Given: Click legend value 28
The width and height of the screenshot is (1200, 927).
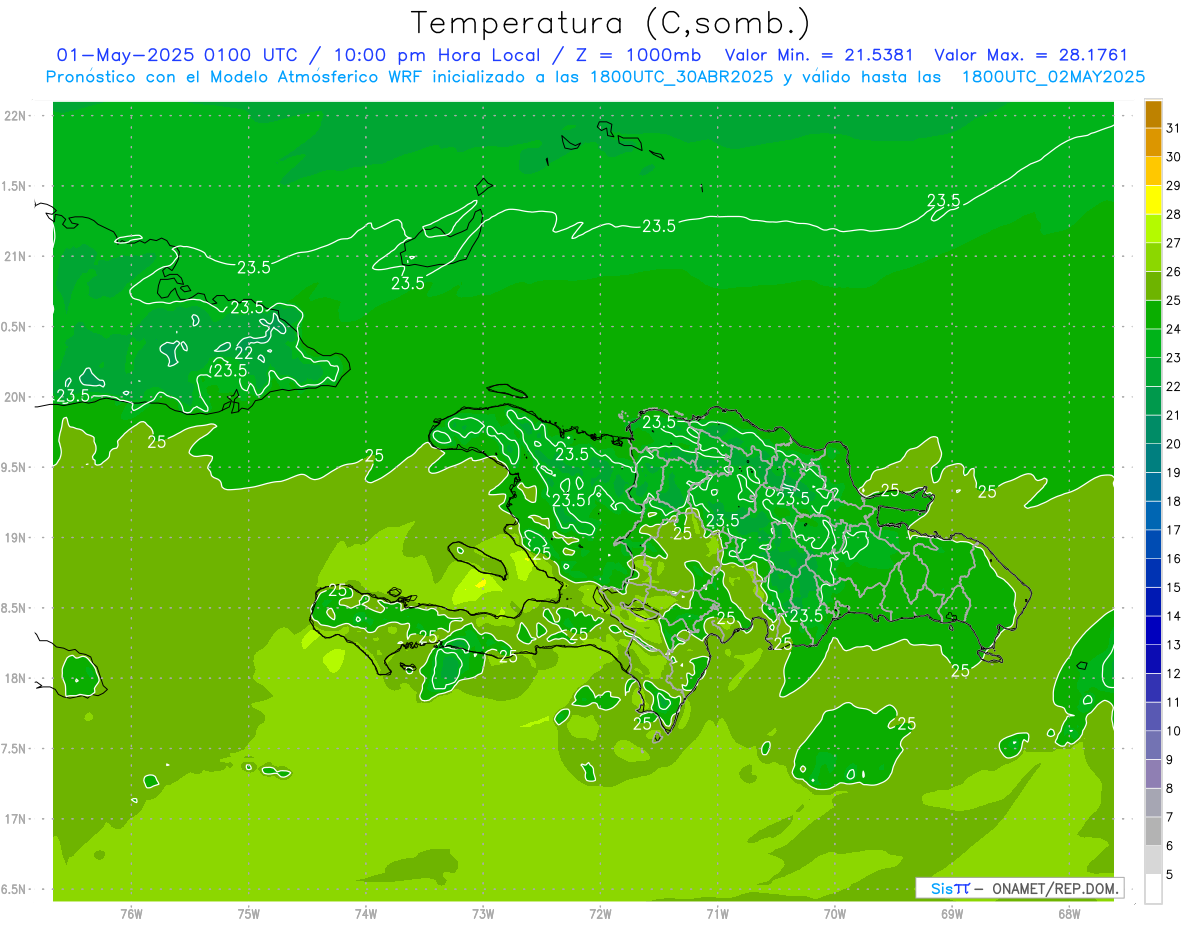Looking at the screenshot, I should [1173, 214].
